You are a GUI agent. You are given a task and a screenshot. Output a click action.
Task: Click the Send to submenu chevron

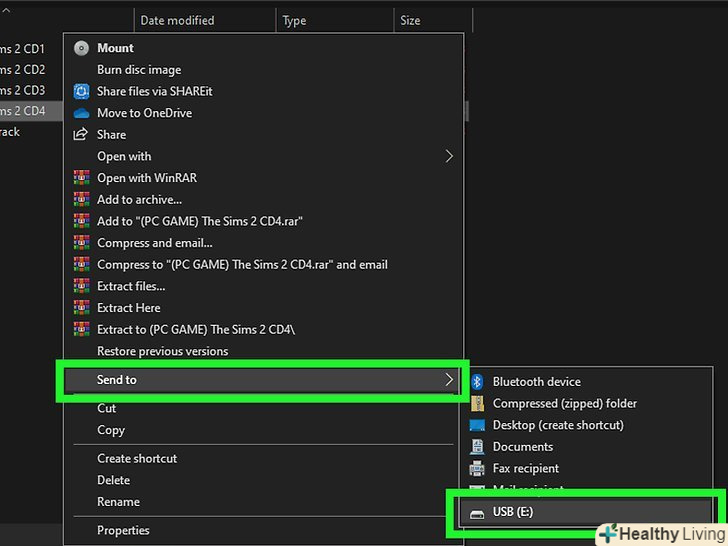[x=449, y=380]
